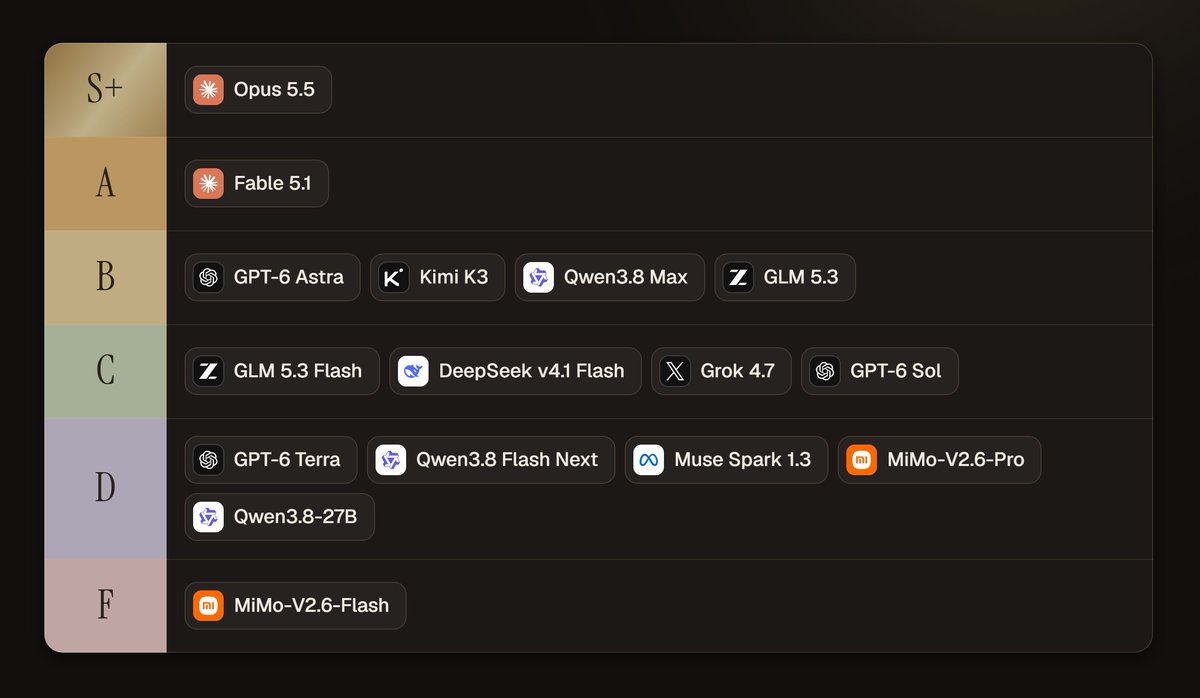Viewport: 1200px width, 698px height.
Task: Select the GPT-6 Sol label
Action: click(x=896, y=371)
